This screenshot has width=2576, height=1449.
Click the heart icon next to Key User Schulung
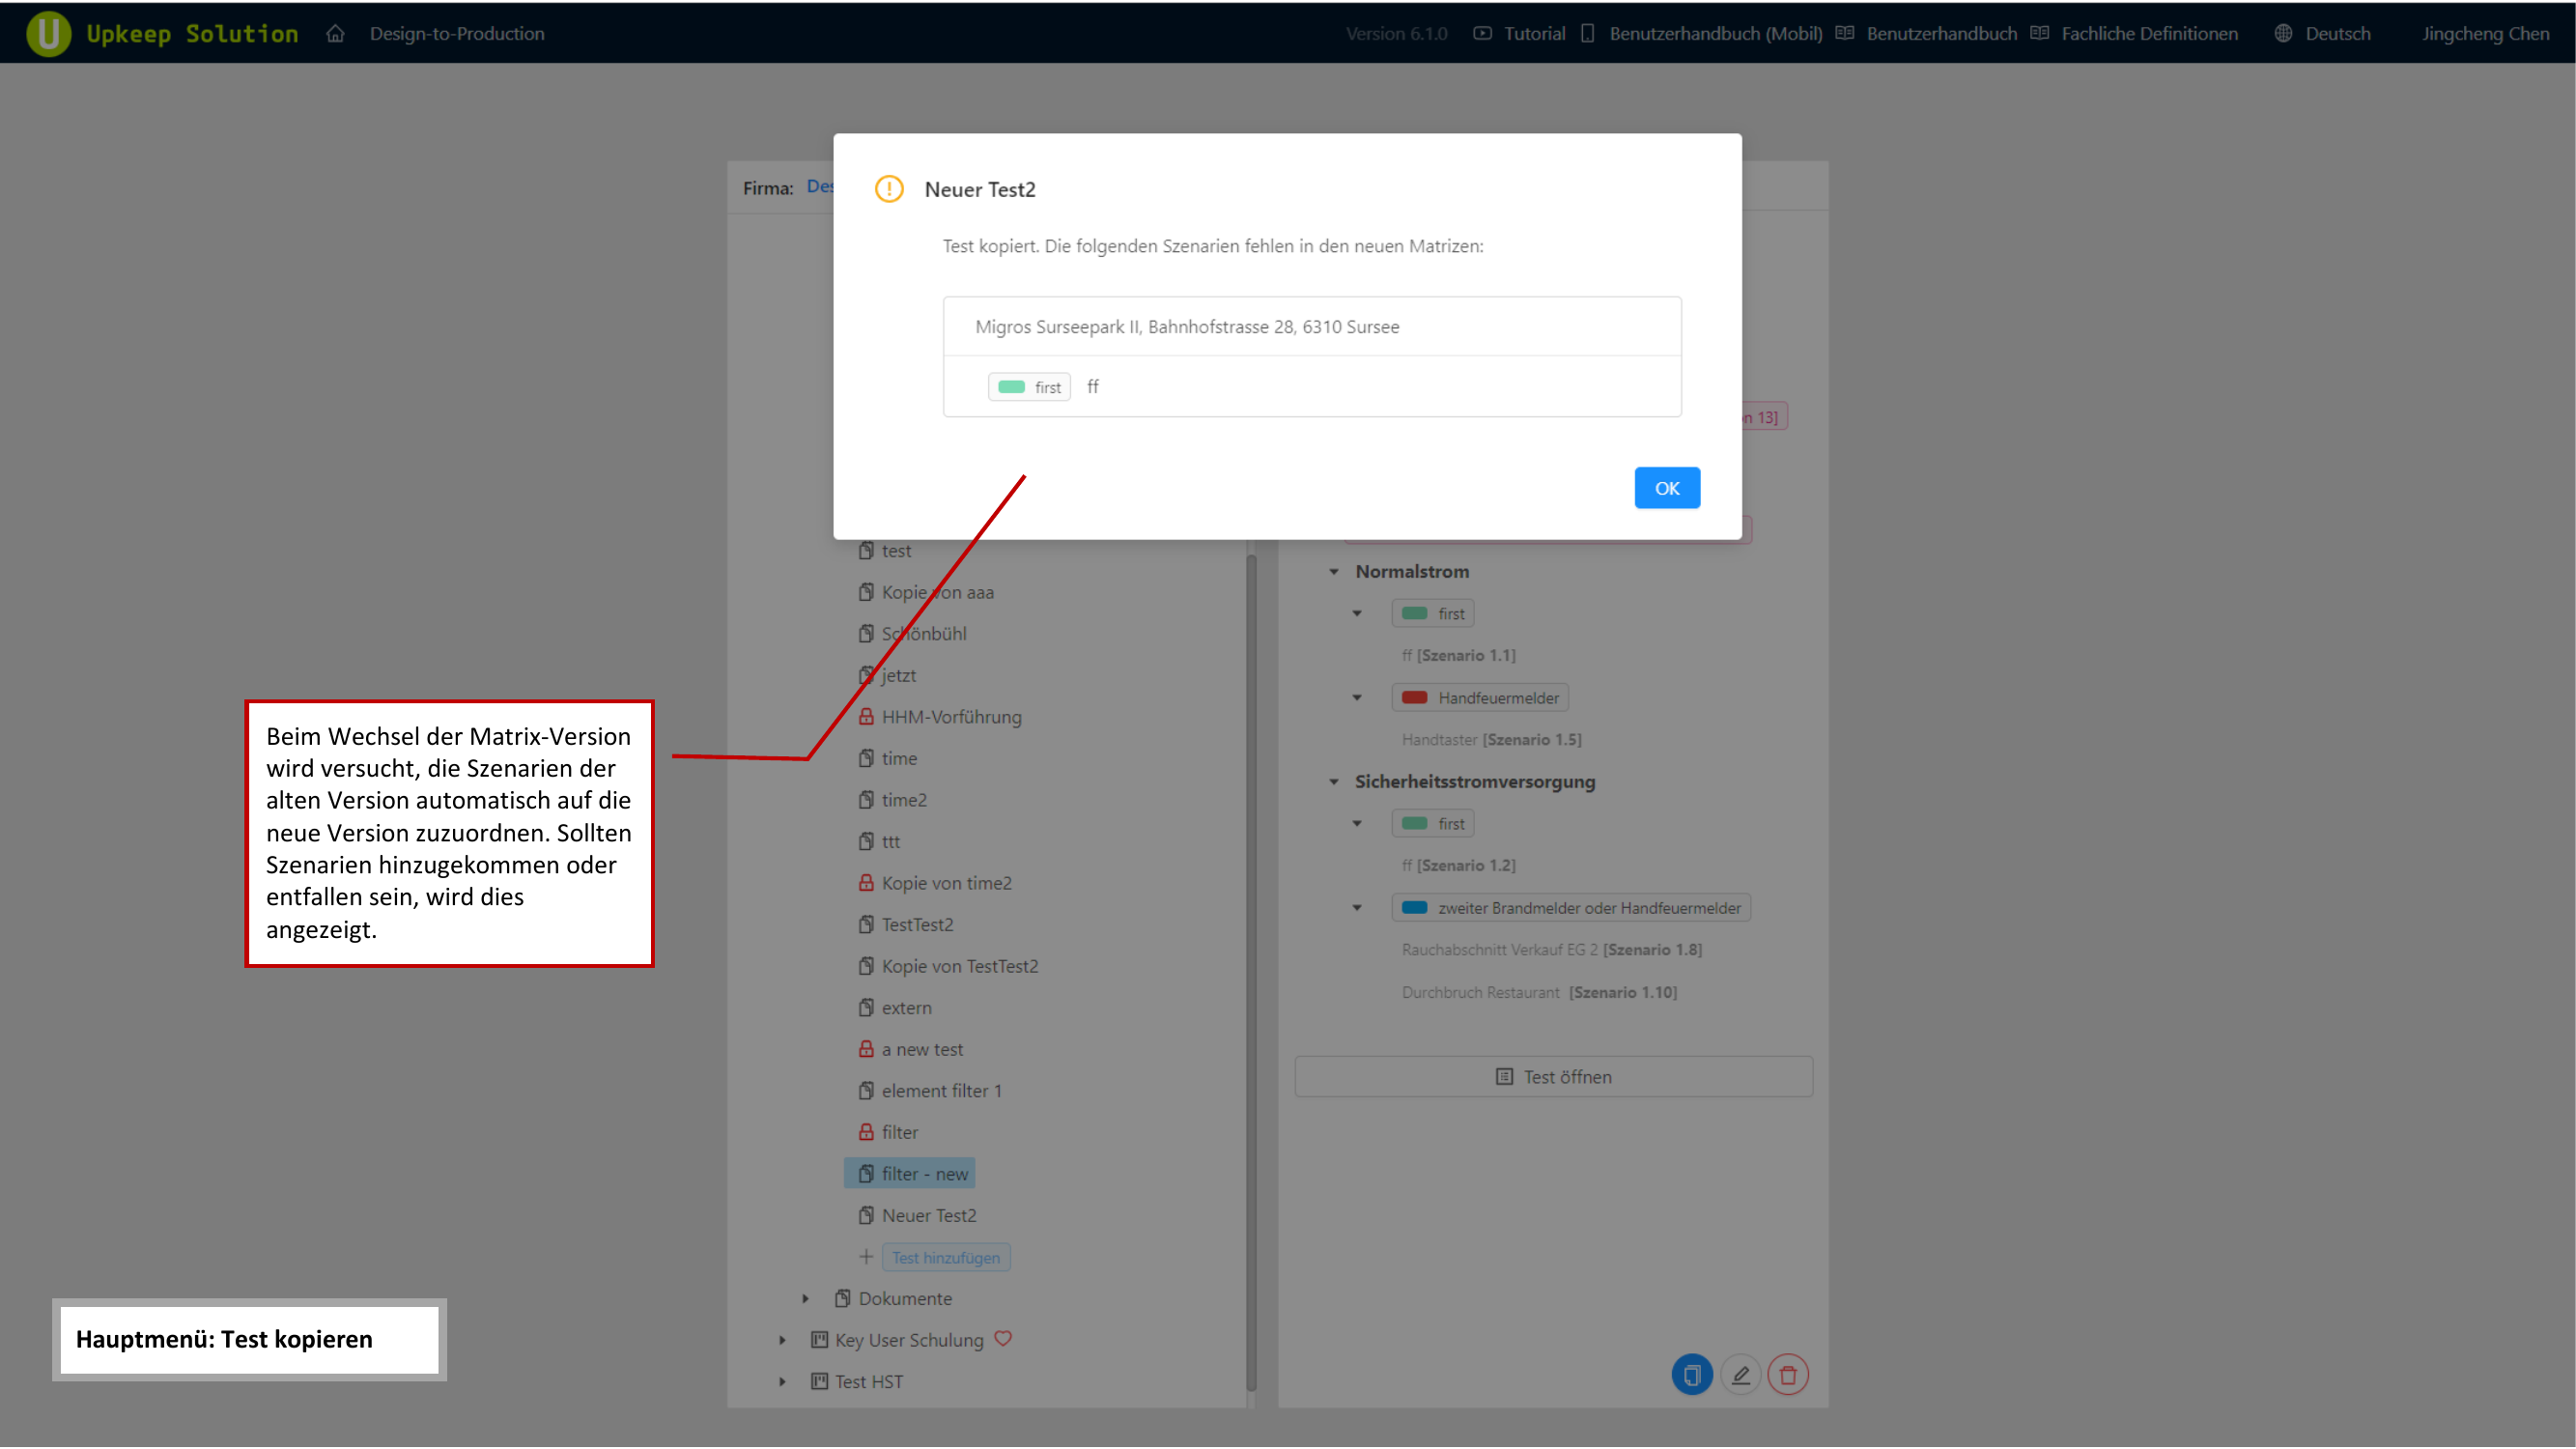tap(1004, 1339)
